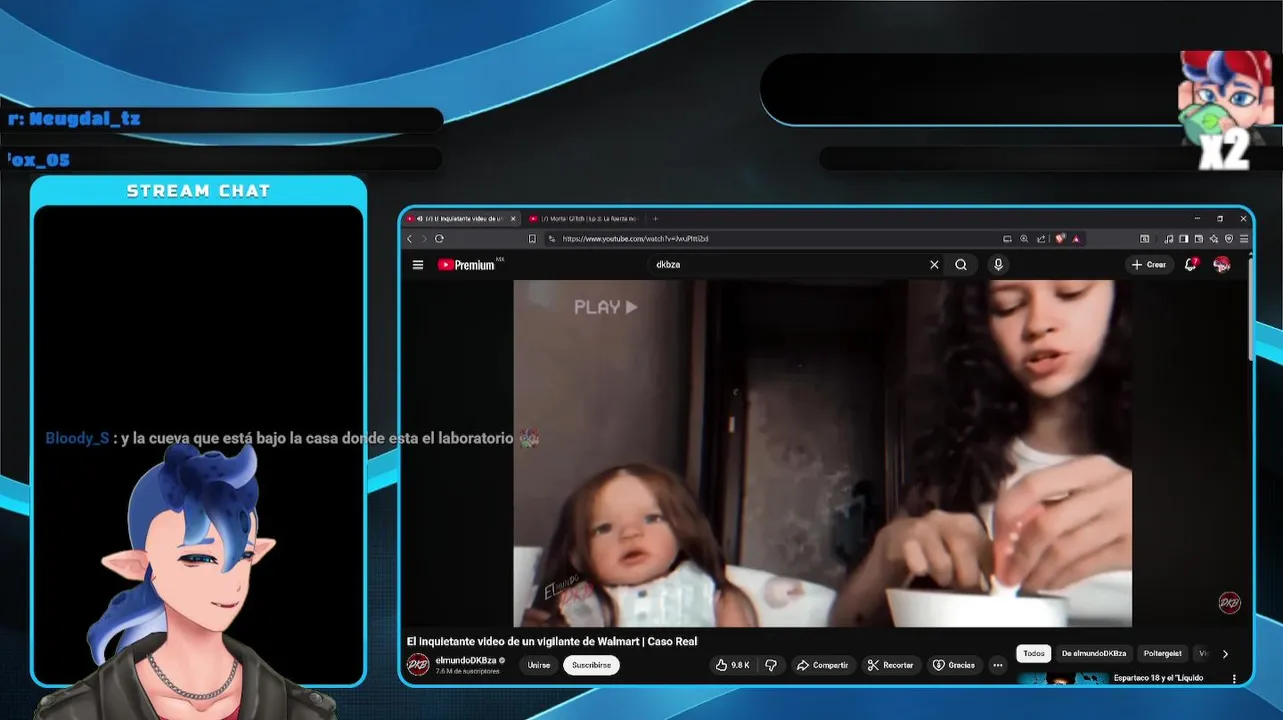This screenshot has height=720, width=1283.
Task: Open the elmundoDKBza channel avatar
Action: pos(418,665)
